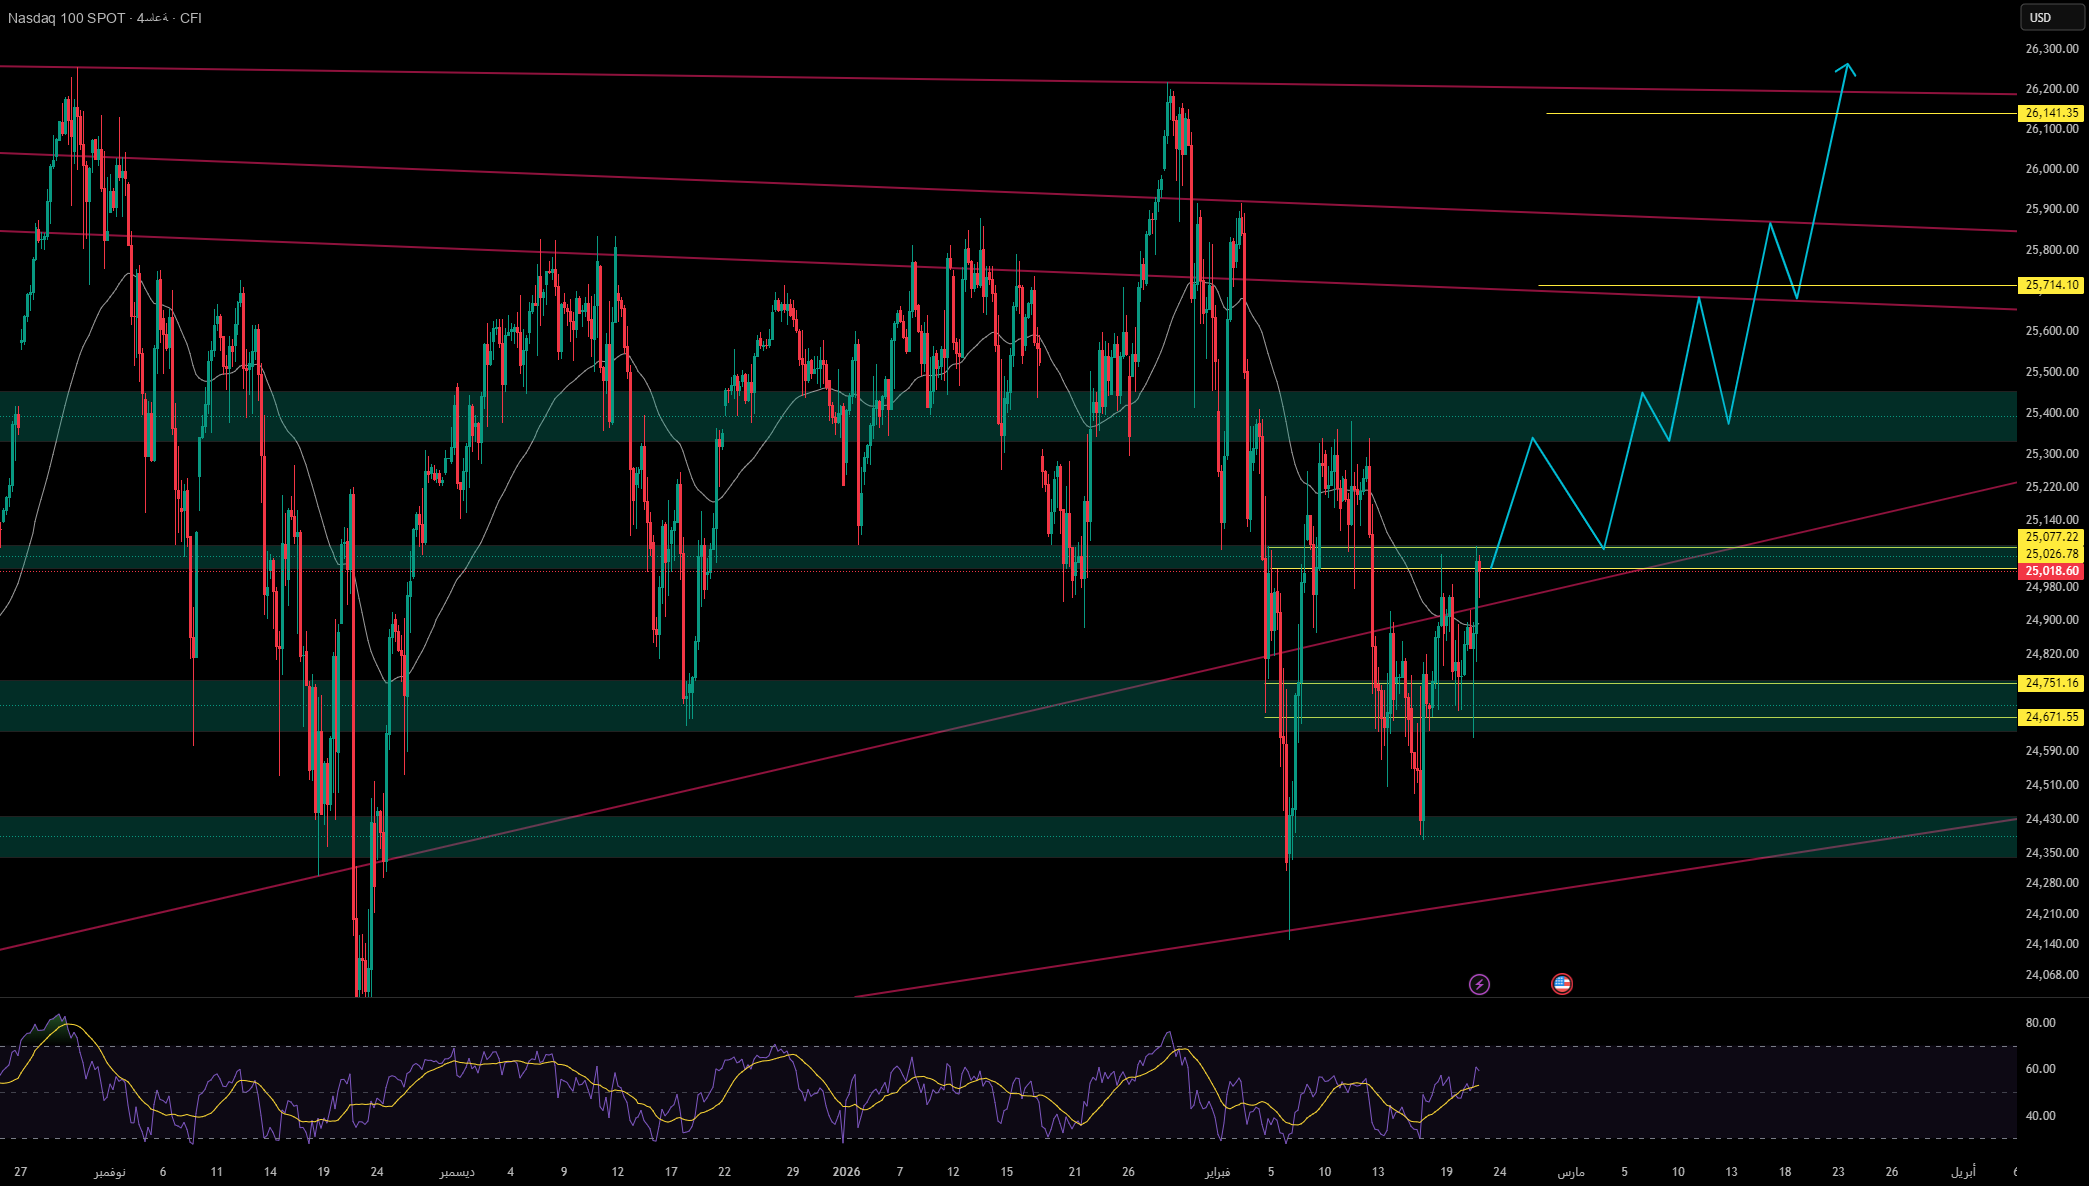Open the US flag economic event icon
2089x1186 pixels.
[1562, 984]
